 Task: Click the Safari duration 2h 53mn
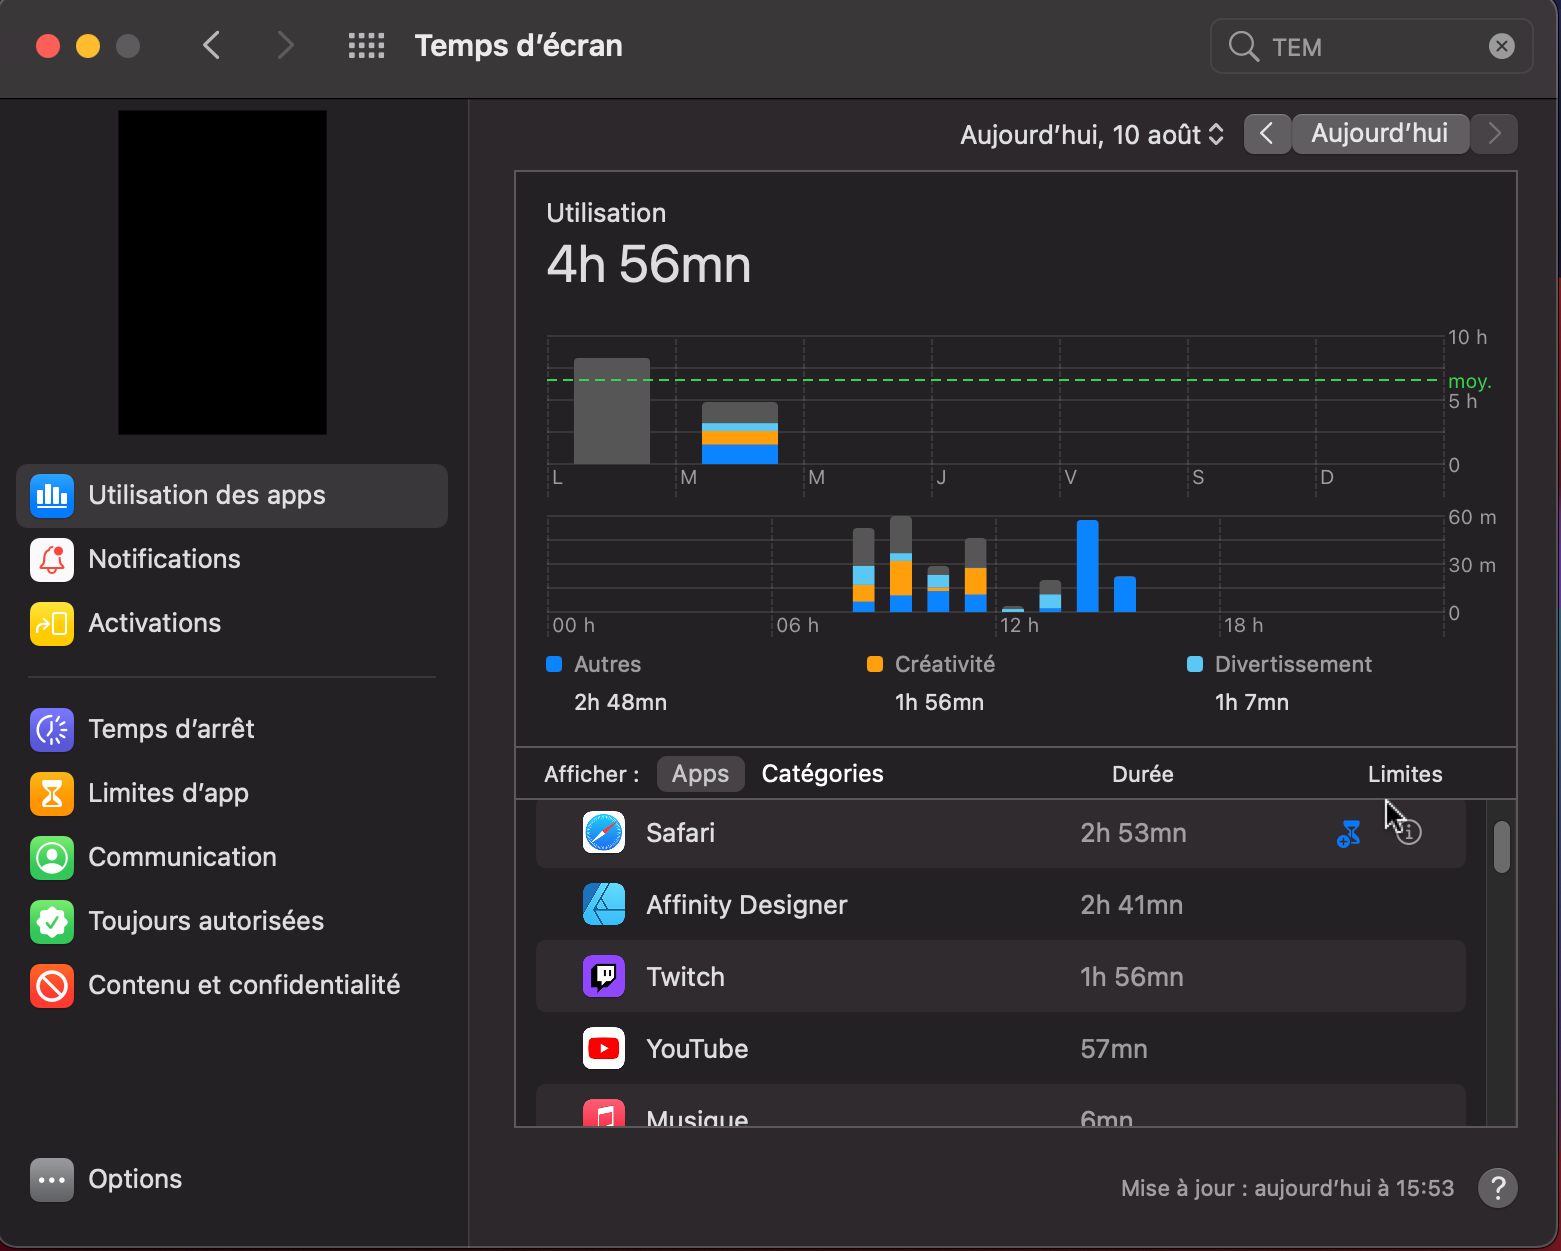coord(1133,833)
